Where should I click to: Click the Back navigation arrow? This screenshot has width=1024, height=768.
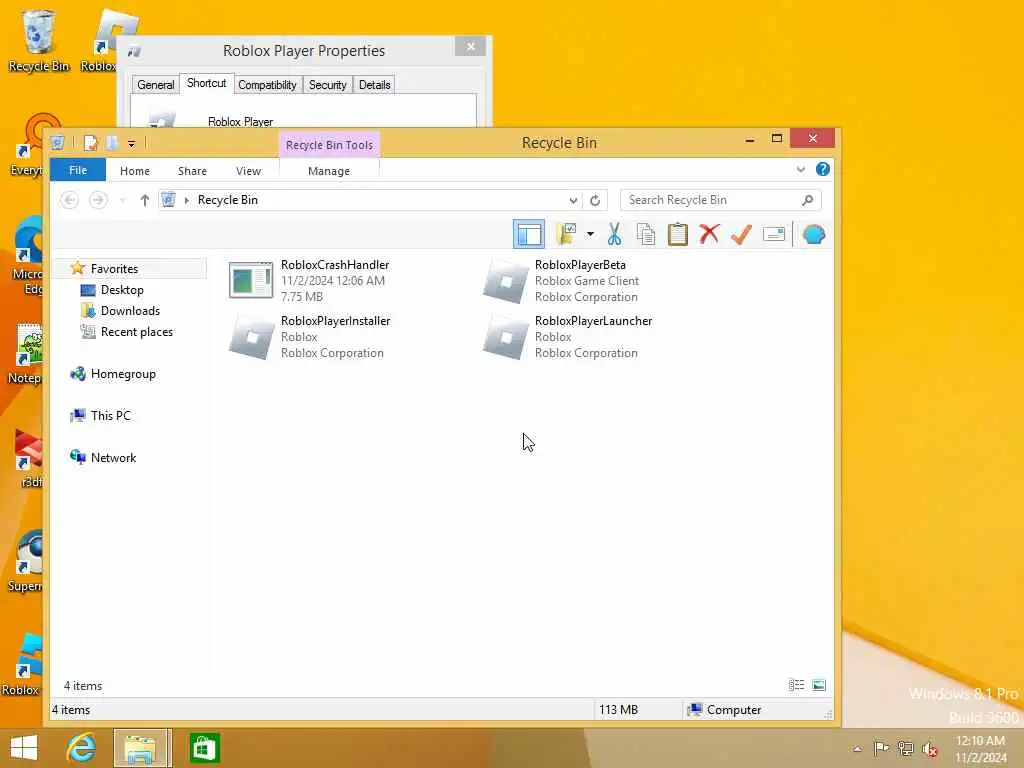69,200
